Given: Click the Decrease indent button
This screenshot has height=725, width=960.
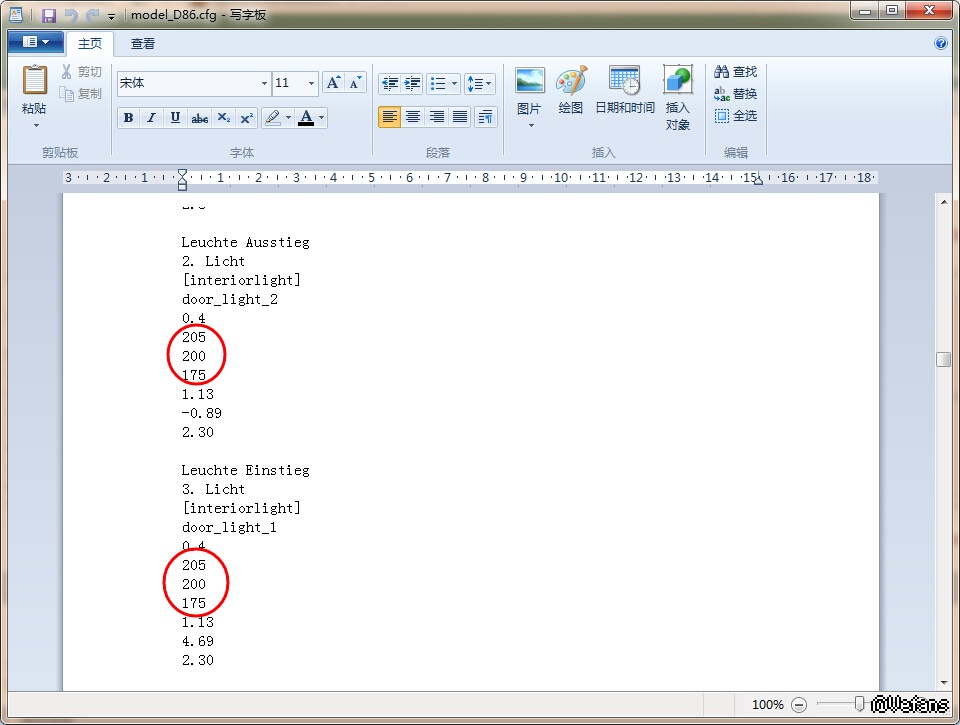Looking at the screenshot, I should (389, 83).
